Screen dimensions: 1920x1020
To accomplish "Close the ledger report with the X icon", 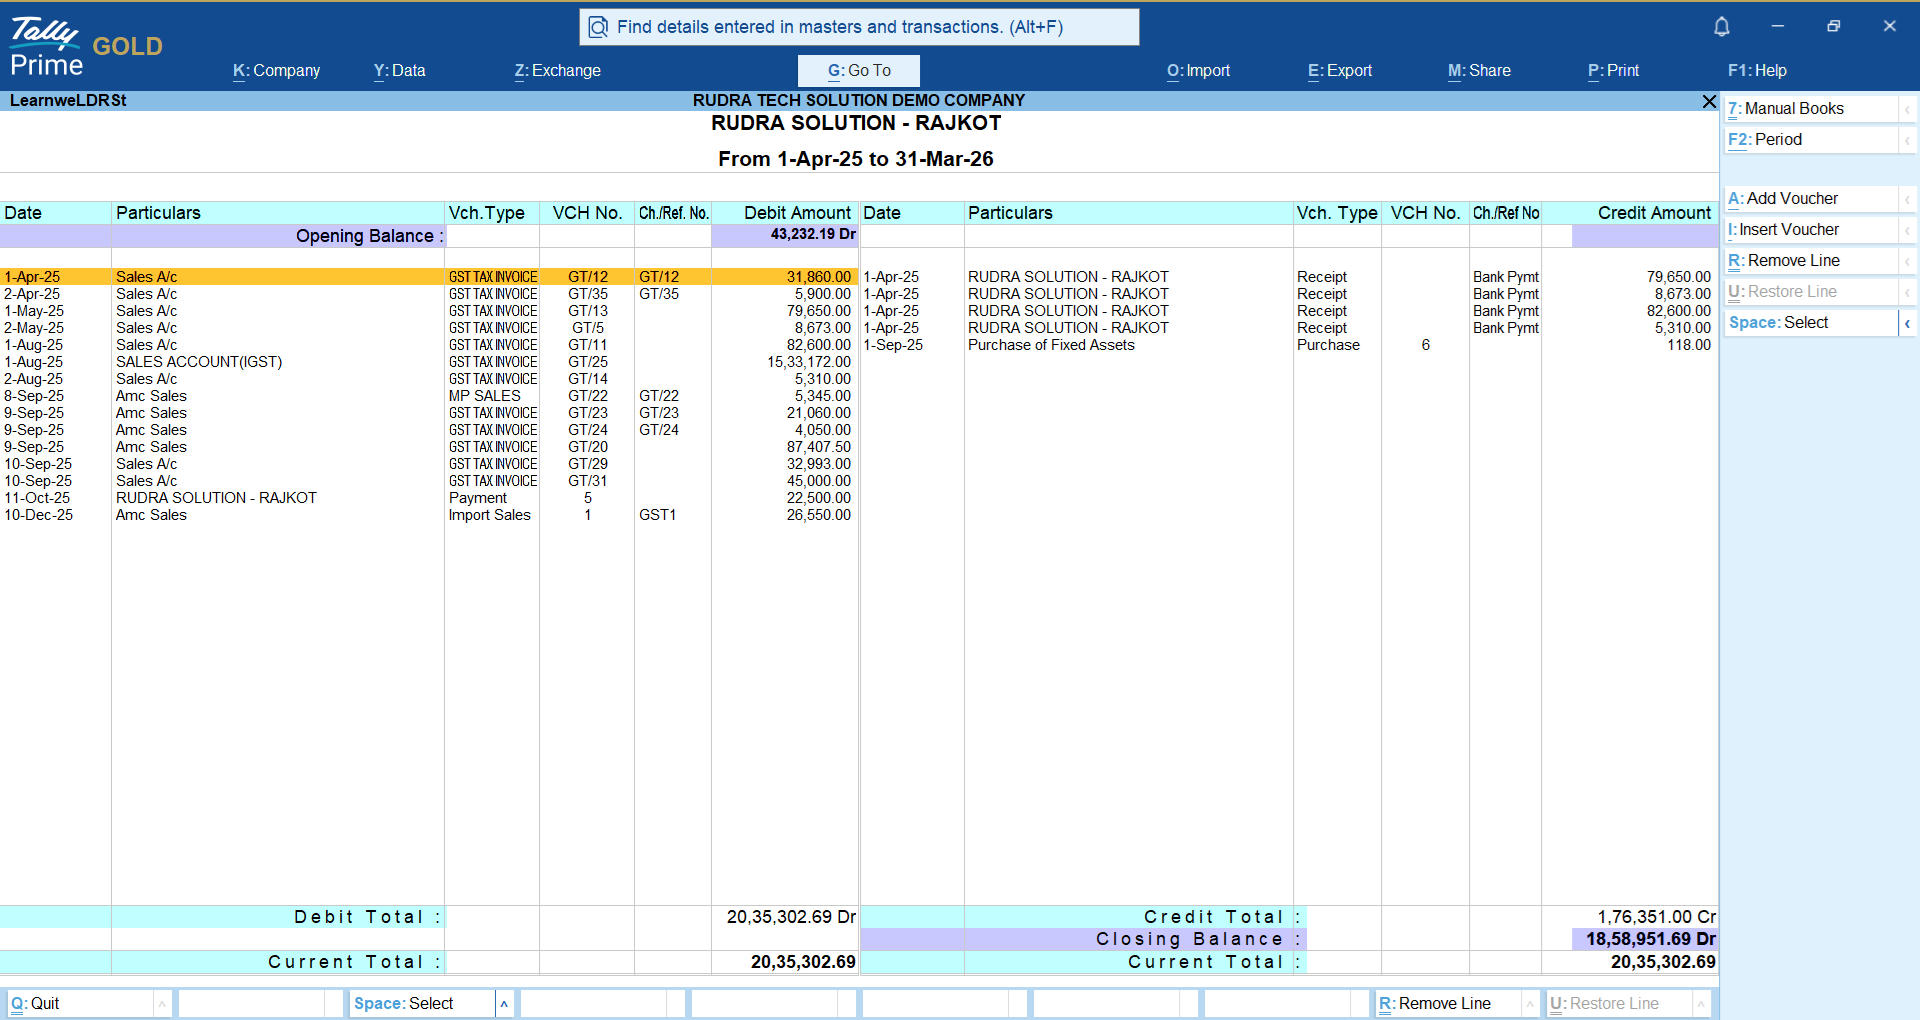I will 1709,101.
